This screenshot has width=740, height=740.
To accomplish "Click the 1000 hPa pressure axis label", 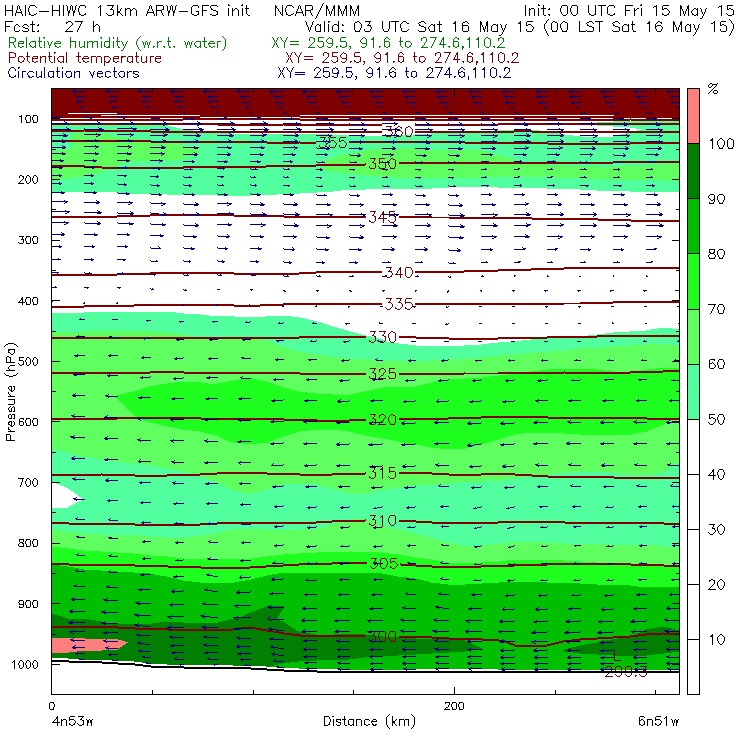I will tap(25, 664).
